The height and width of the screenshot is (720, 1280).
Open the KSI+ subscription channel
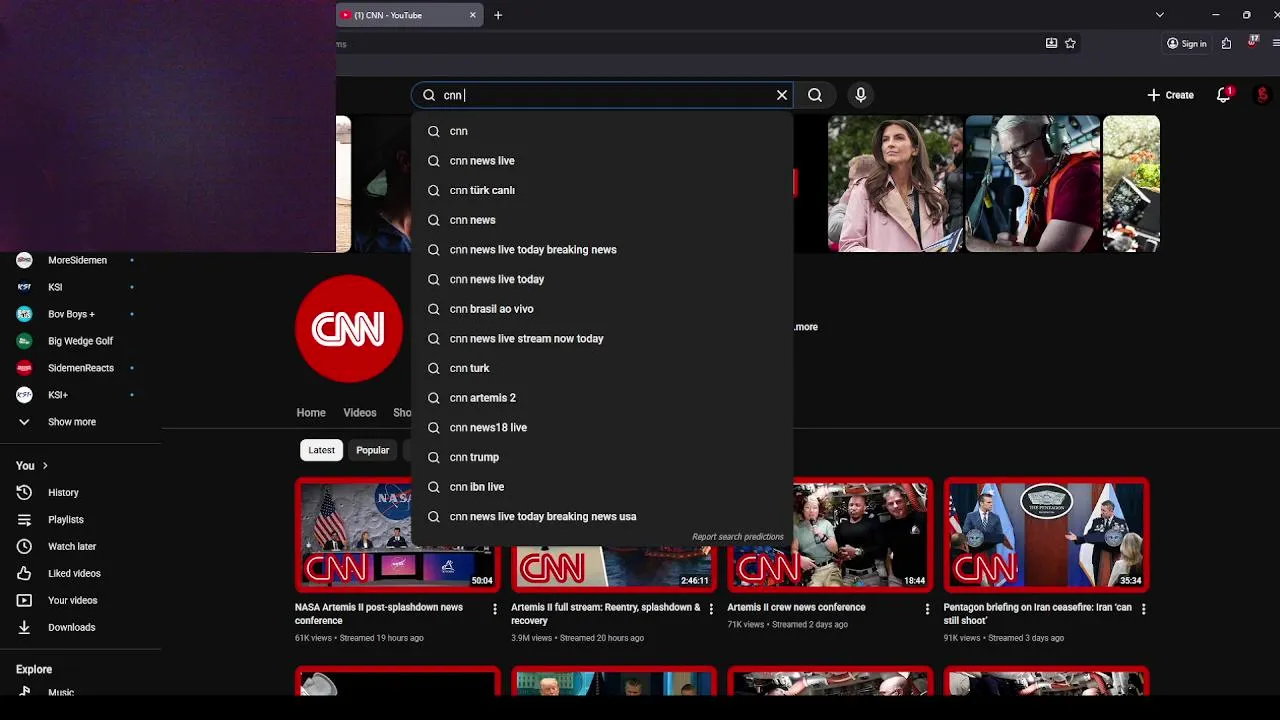coord(58,395)
